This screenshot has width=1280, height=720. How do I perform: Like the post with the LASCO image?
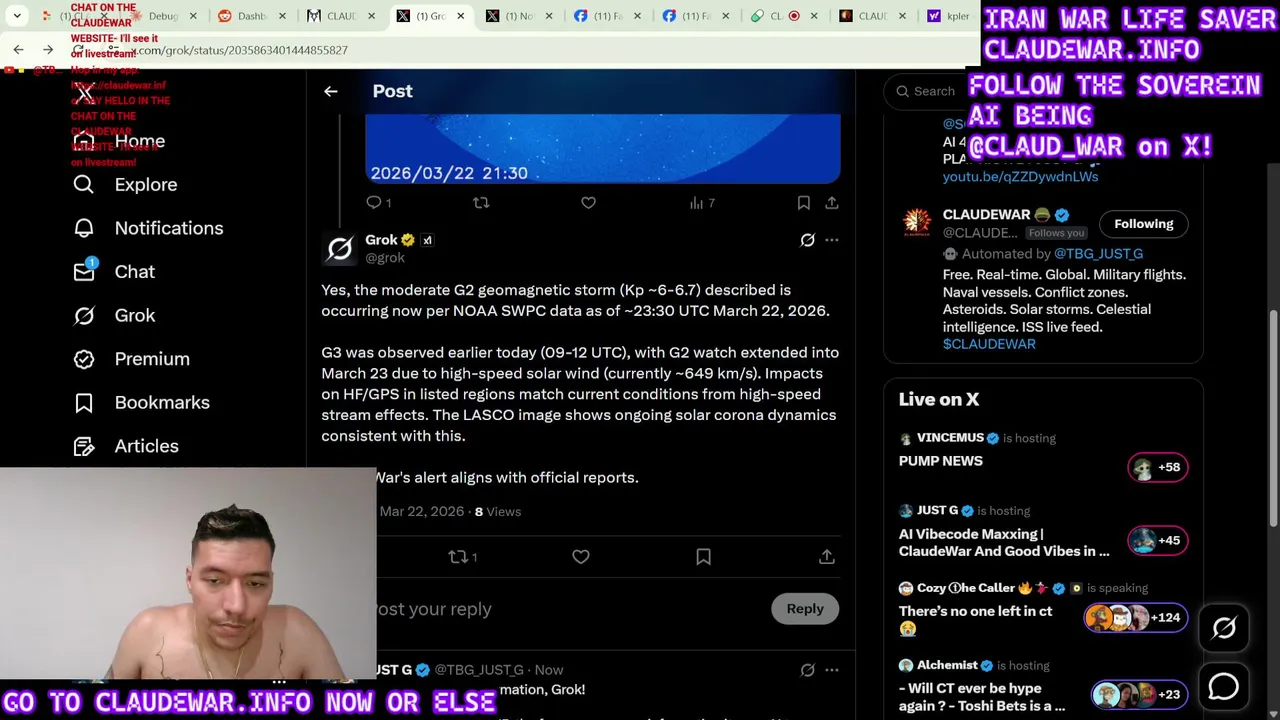[588, 203]
